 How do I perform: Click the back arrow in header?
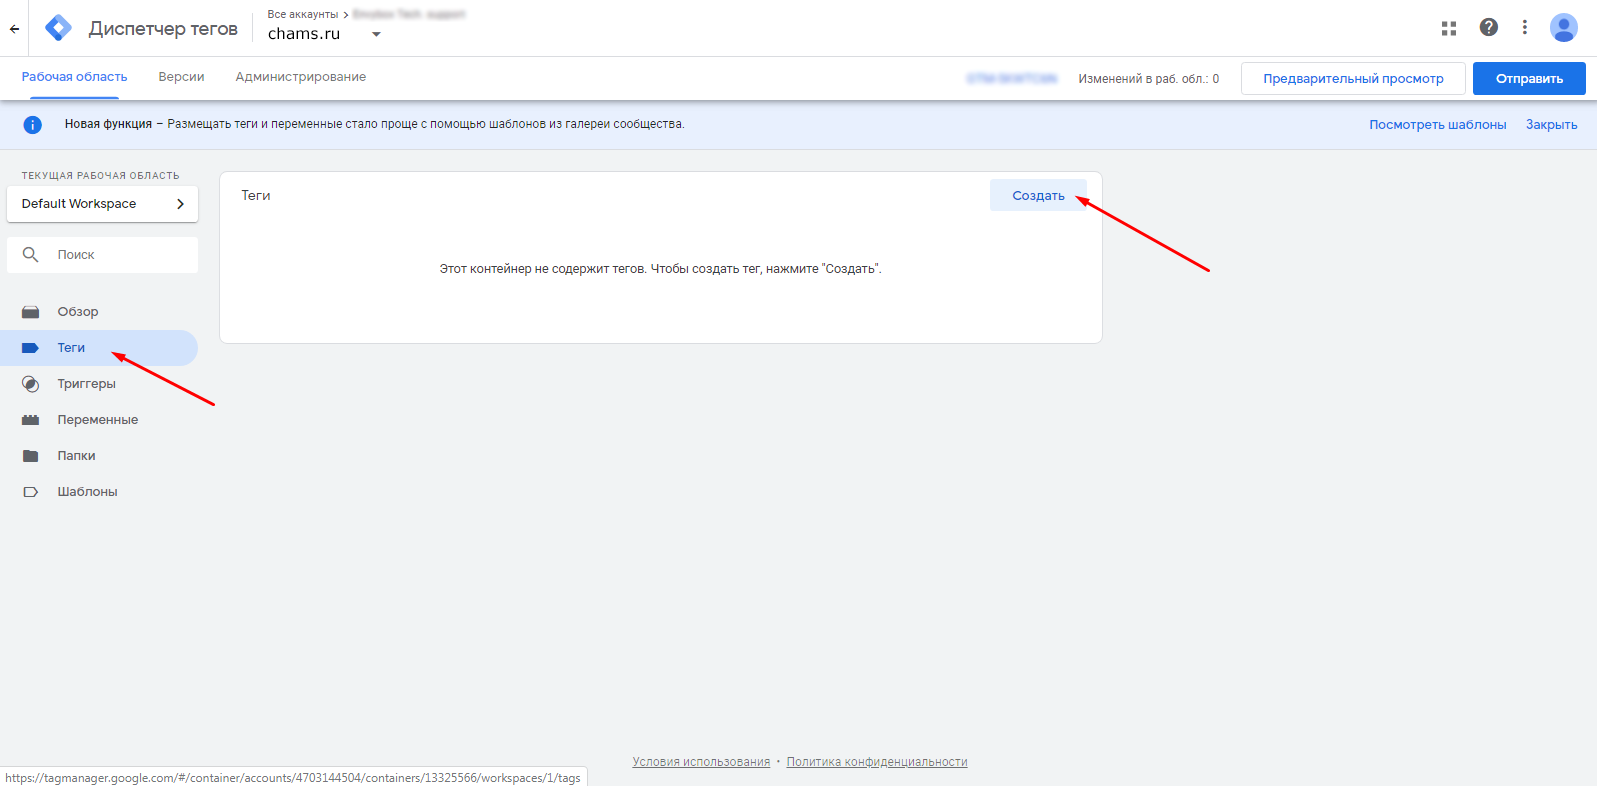(x=14, y=29)
